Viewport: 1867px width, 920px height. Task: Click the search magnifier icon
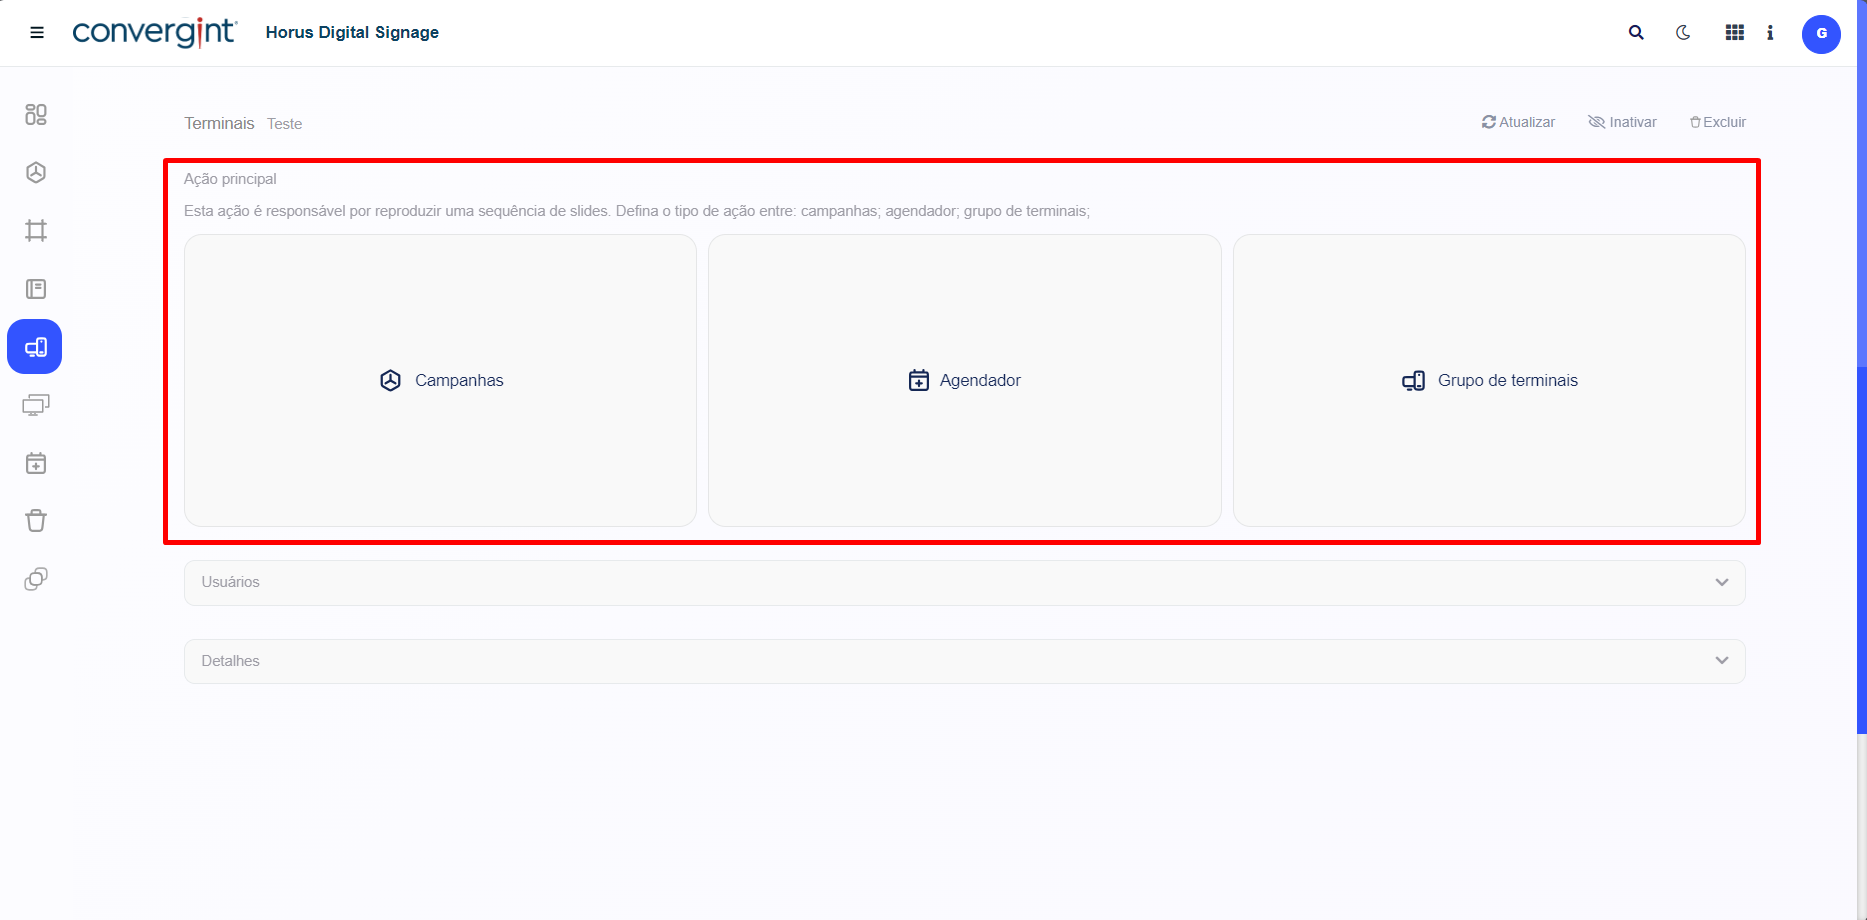[1636, 33]
